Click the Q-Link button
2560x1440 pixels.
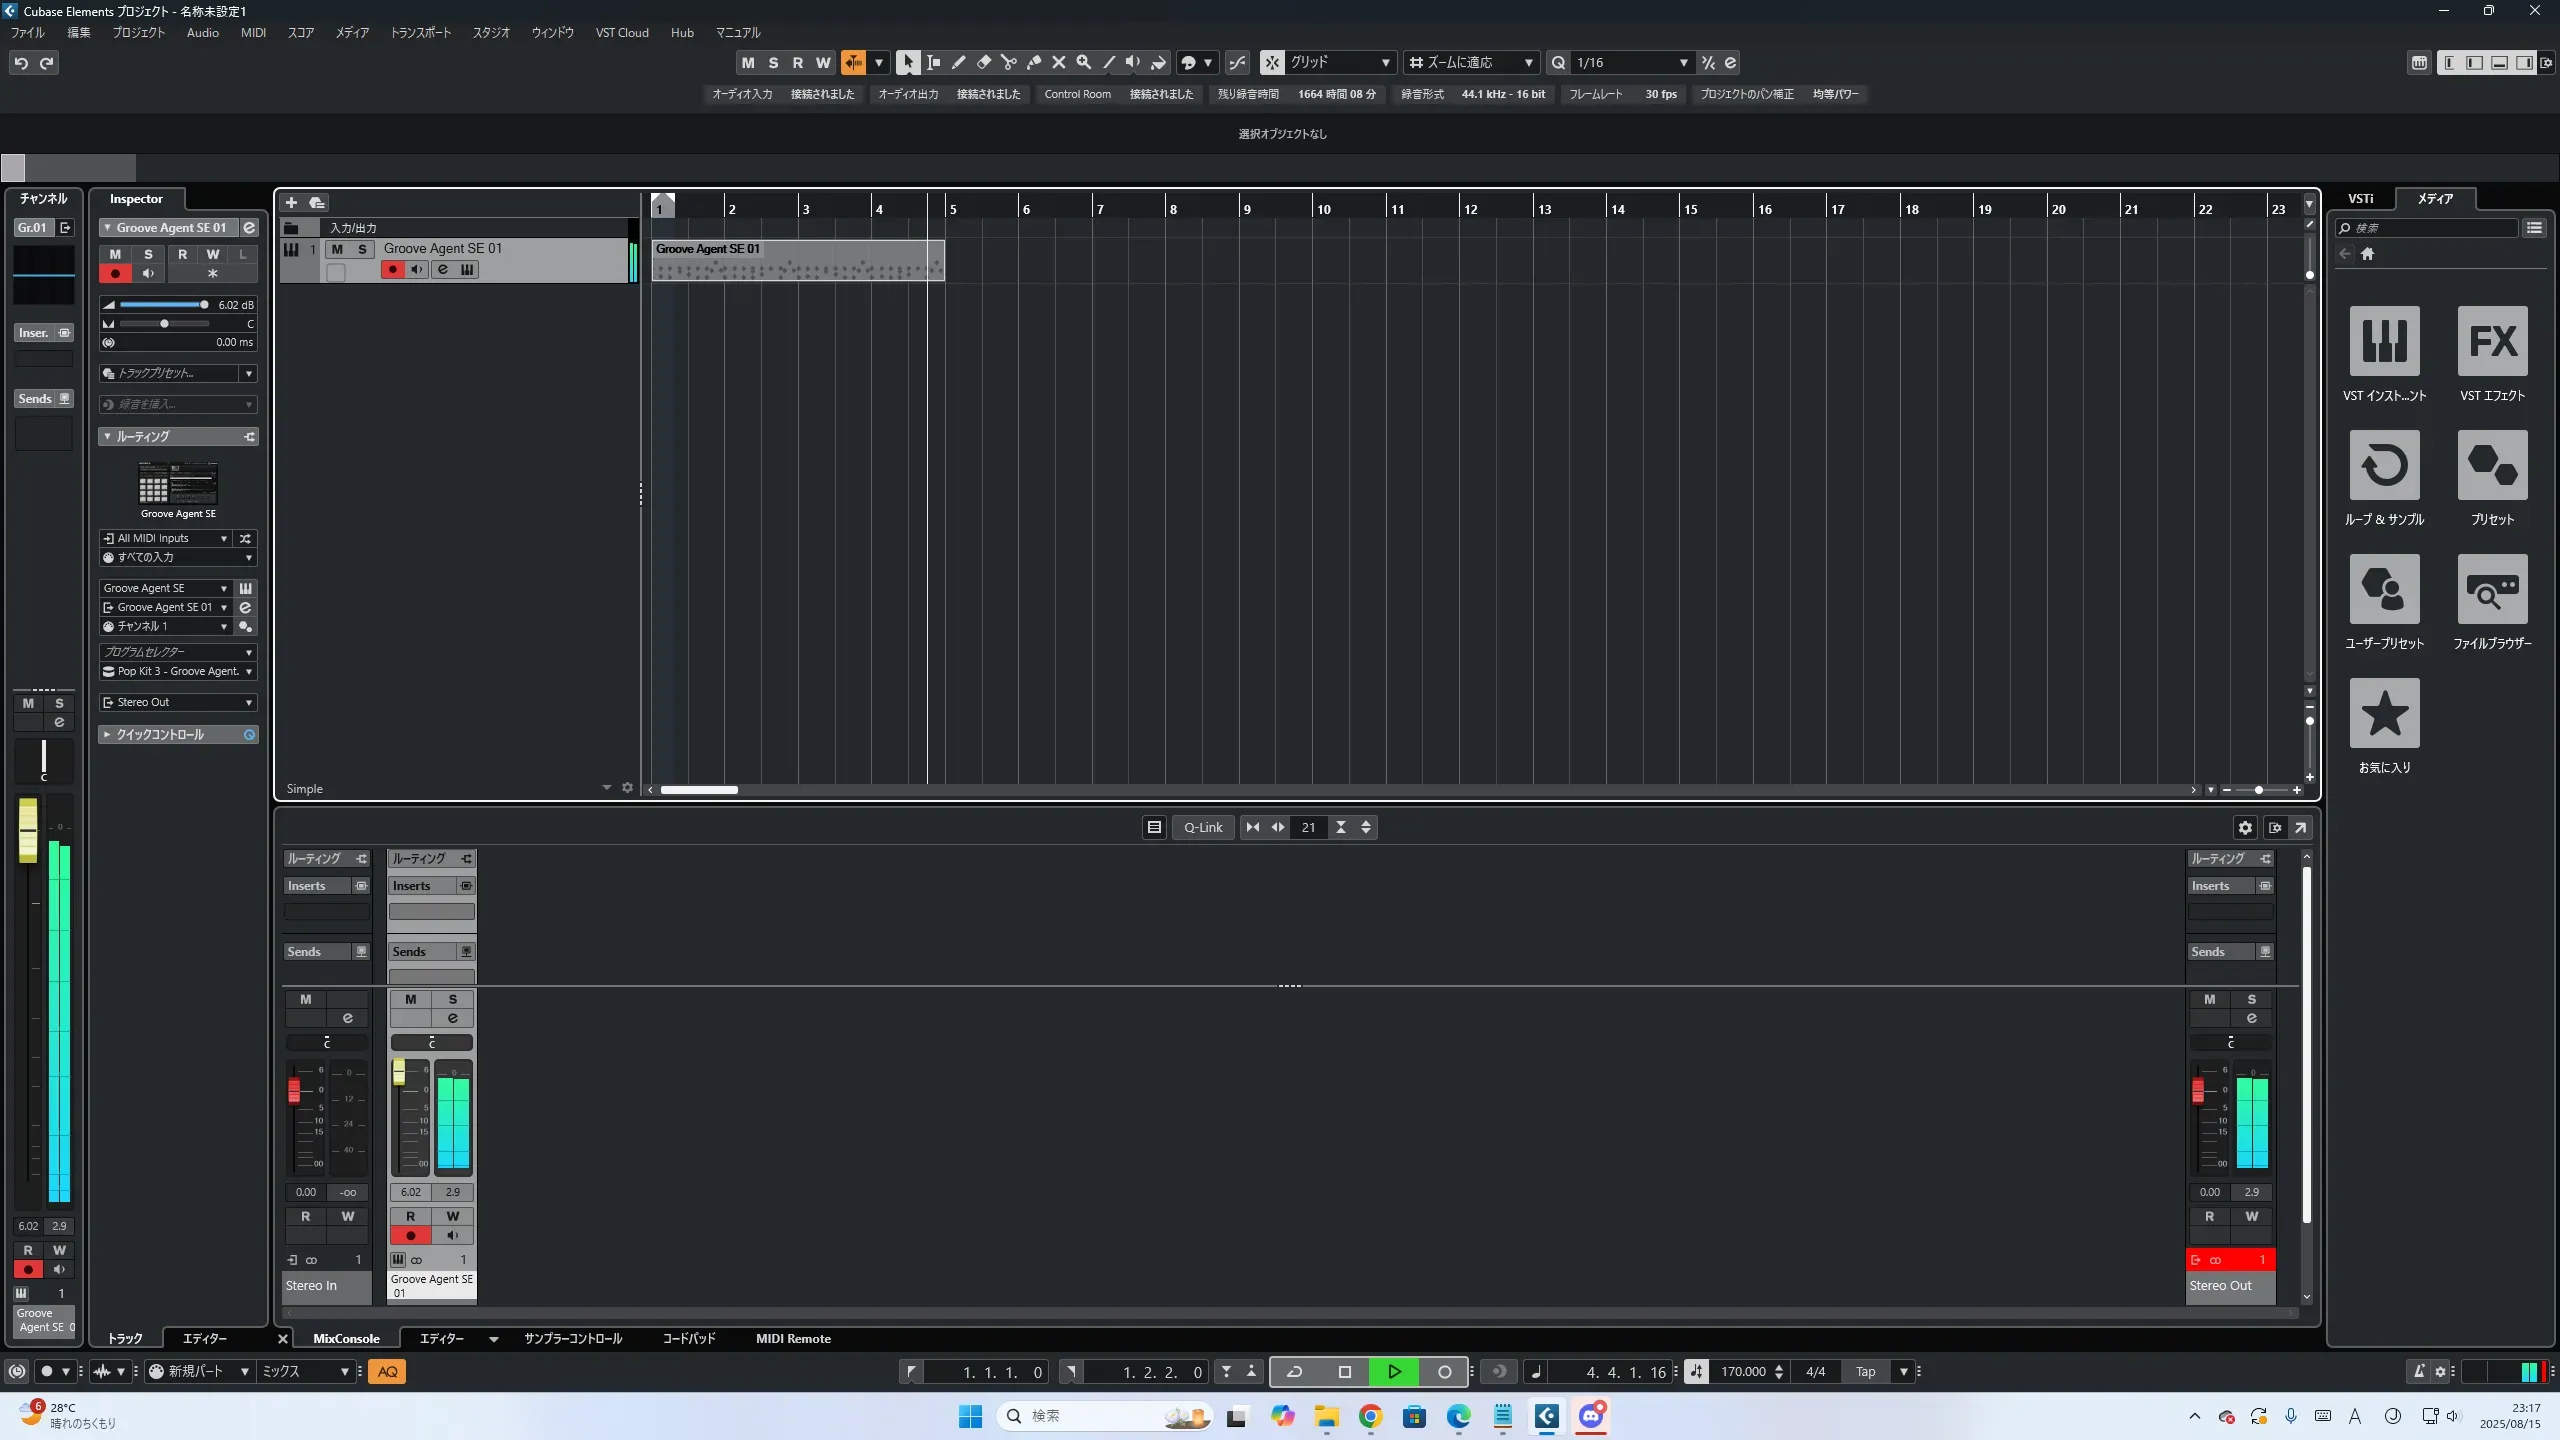(1203, 827)
